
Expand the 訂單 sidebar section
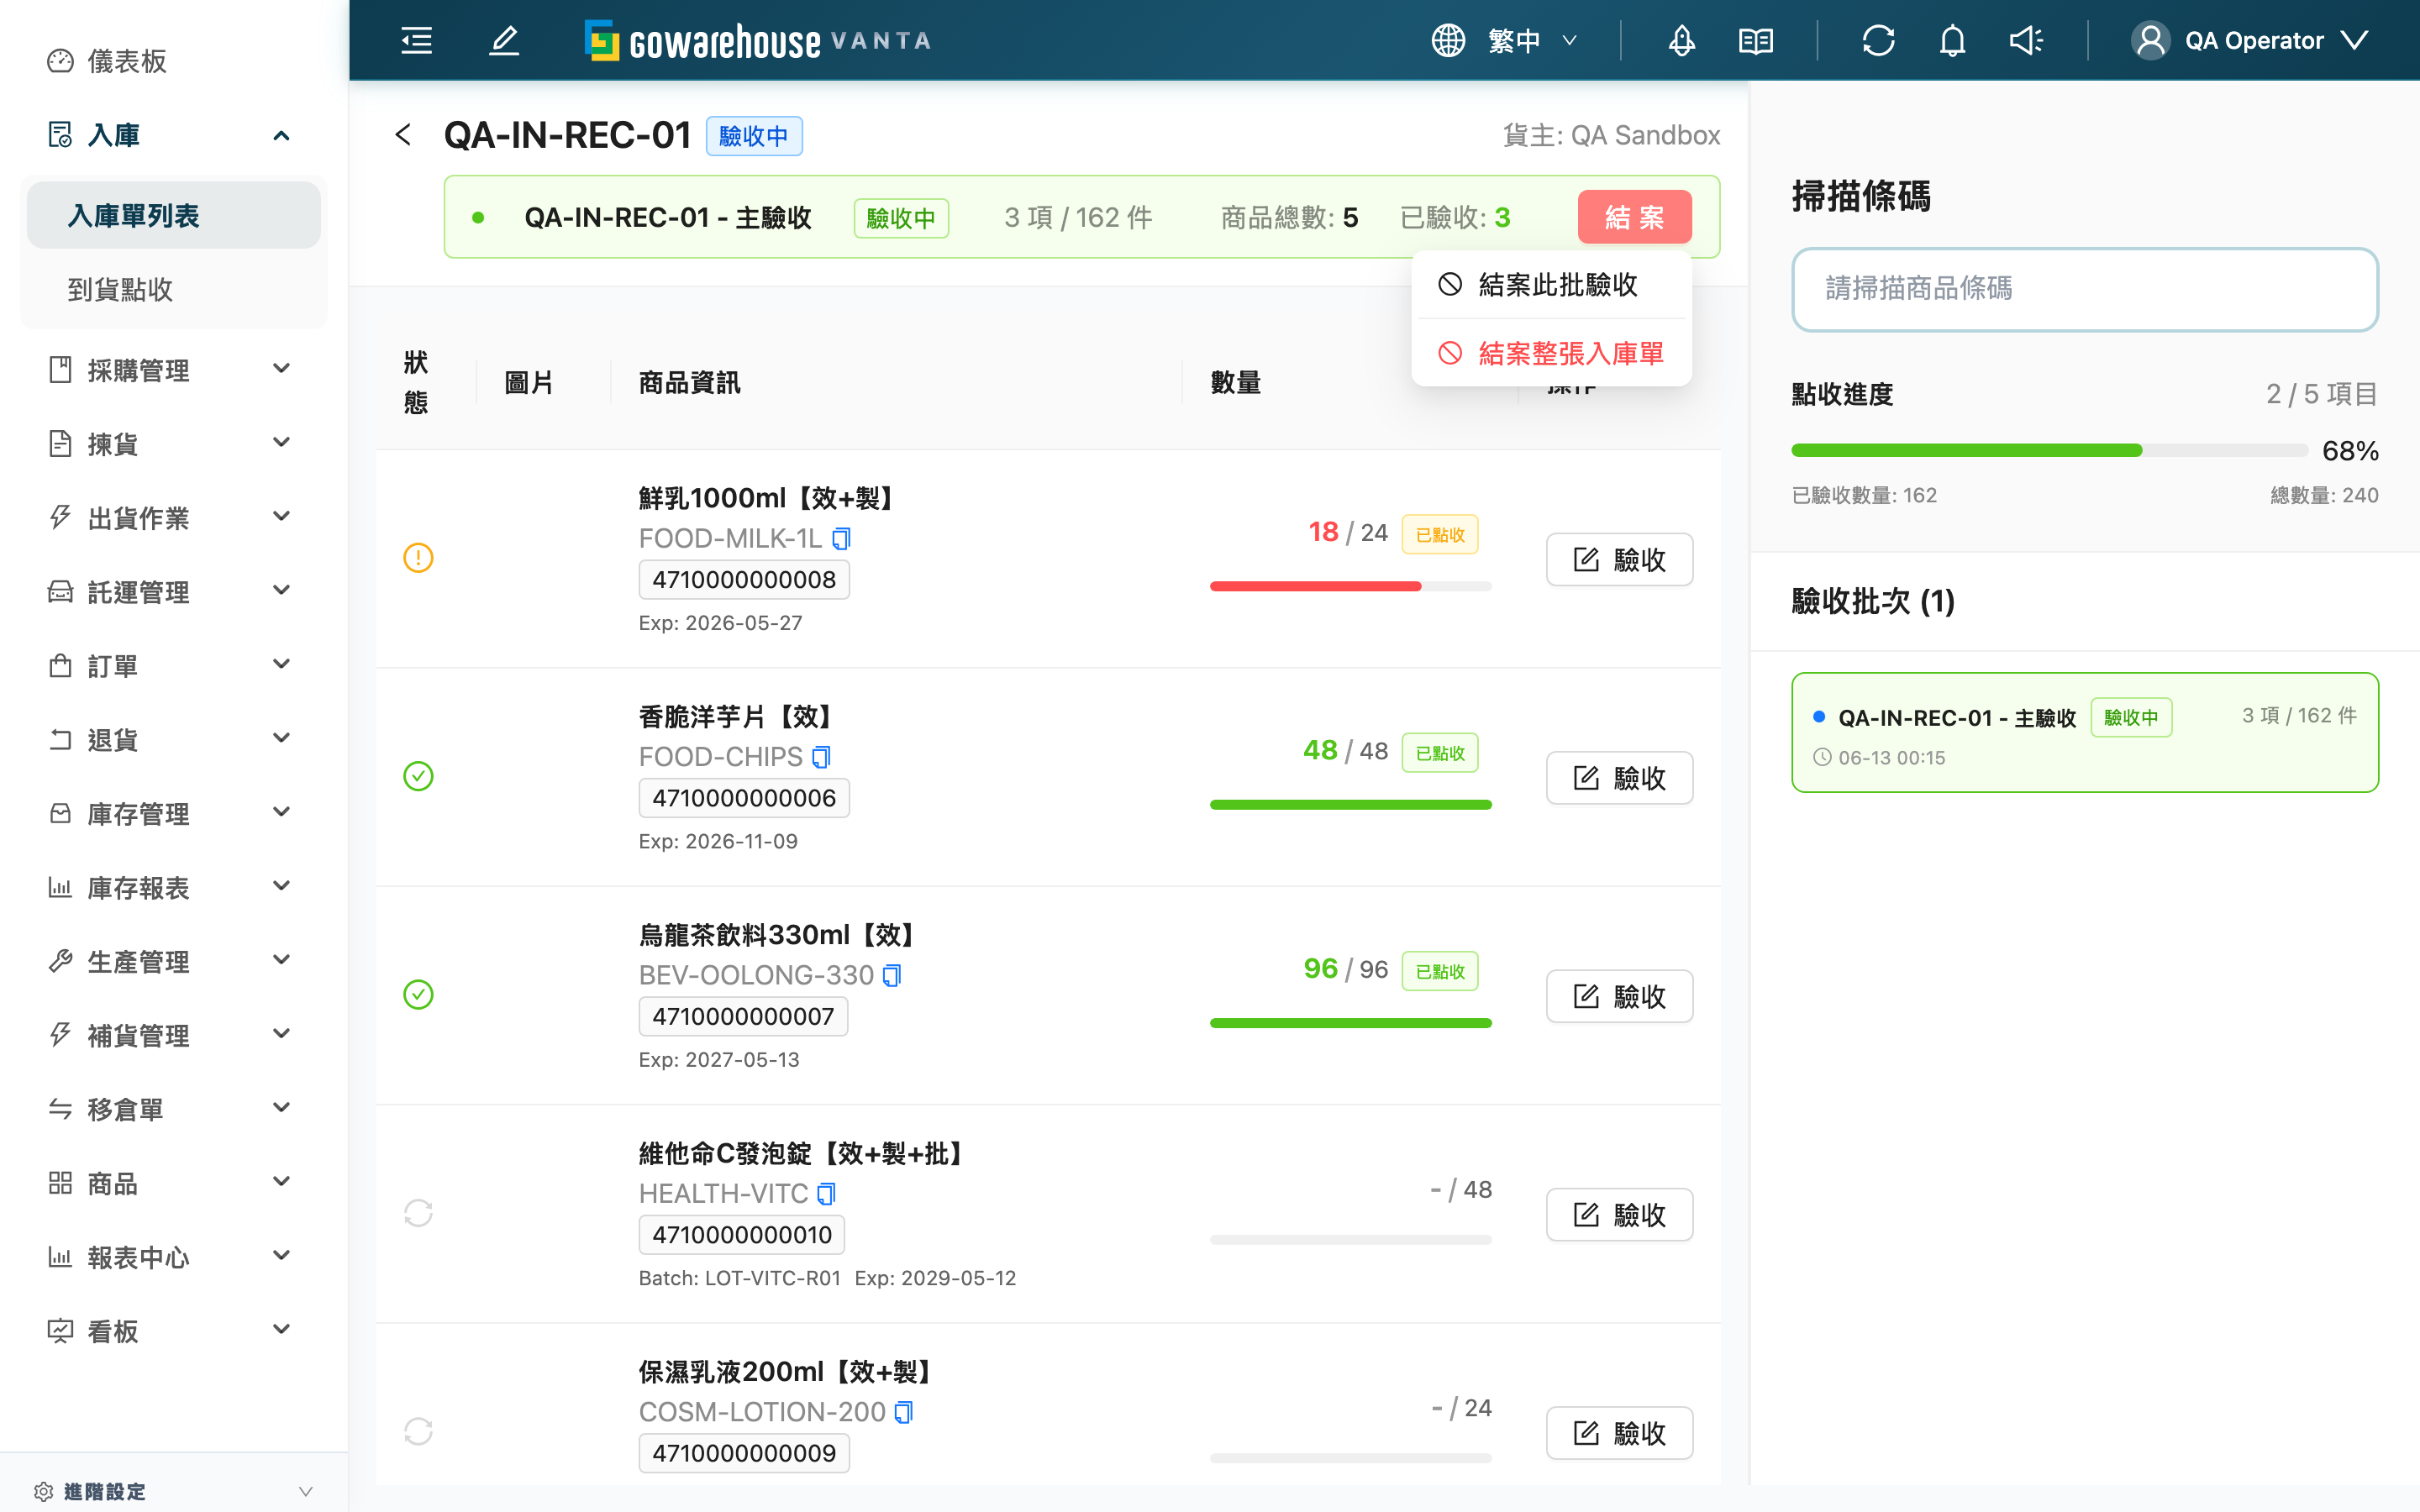pos(281,665)
